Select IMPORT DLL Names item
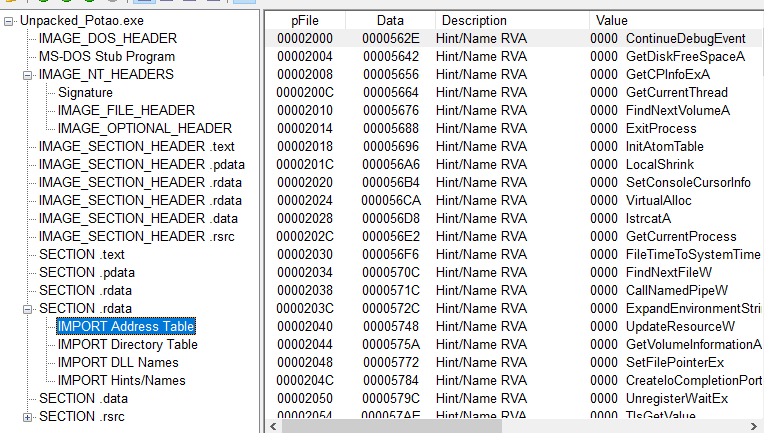Viewport: 764px width, 433px height. coord(118,363)
